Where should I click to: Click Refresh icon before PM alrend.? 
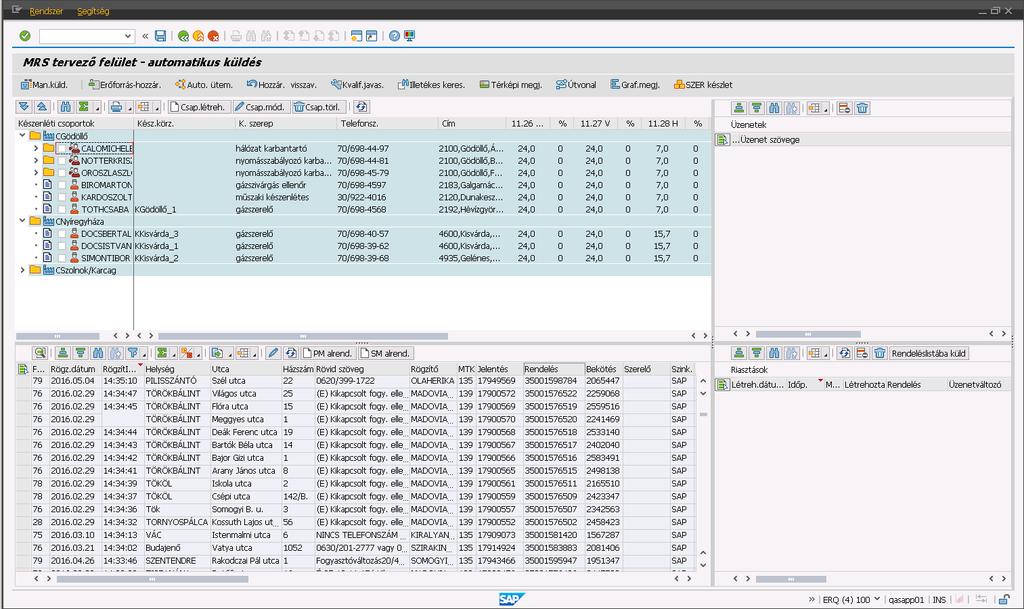[x=291, y=353]
